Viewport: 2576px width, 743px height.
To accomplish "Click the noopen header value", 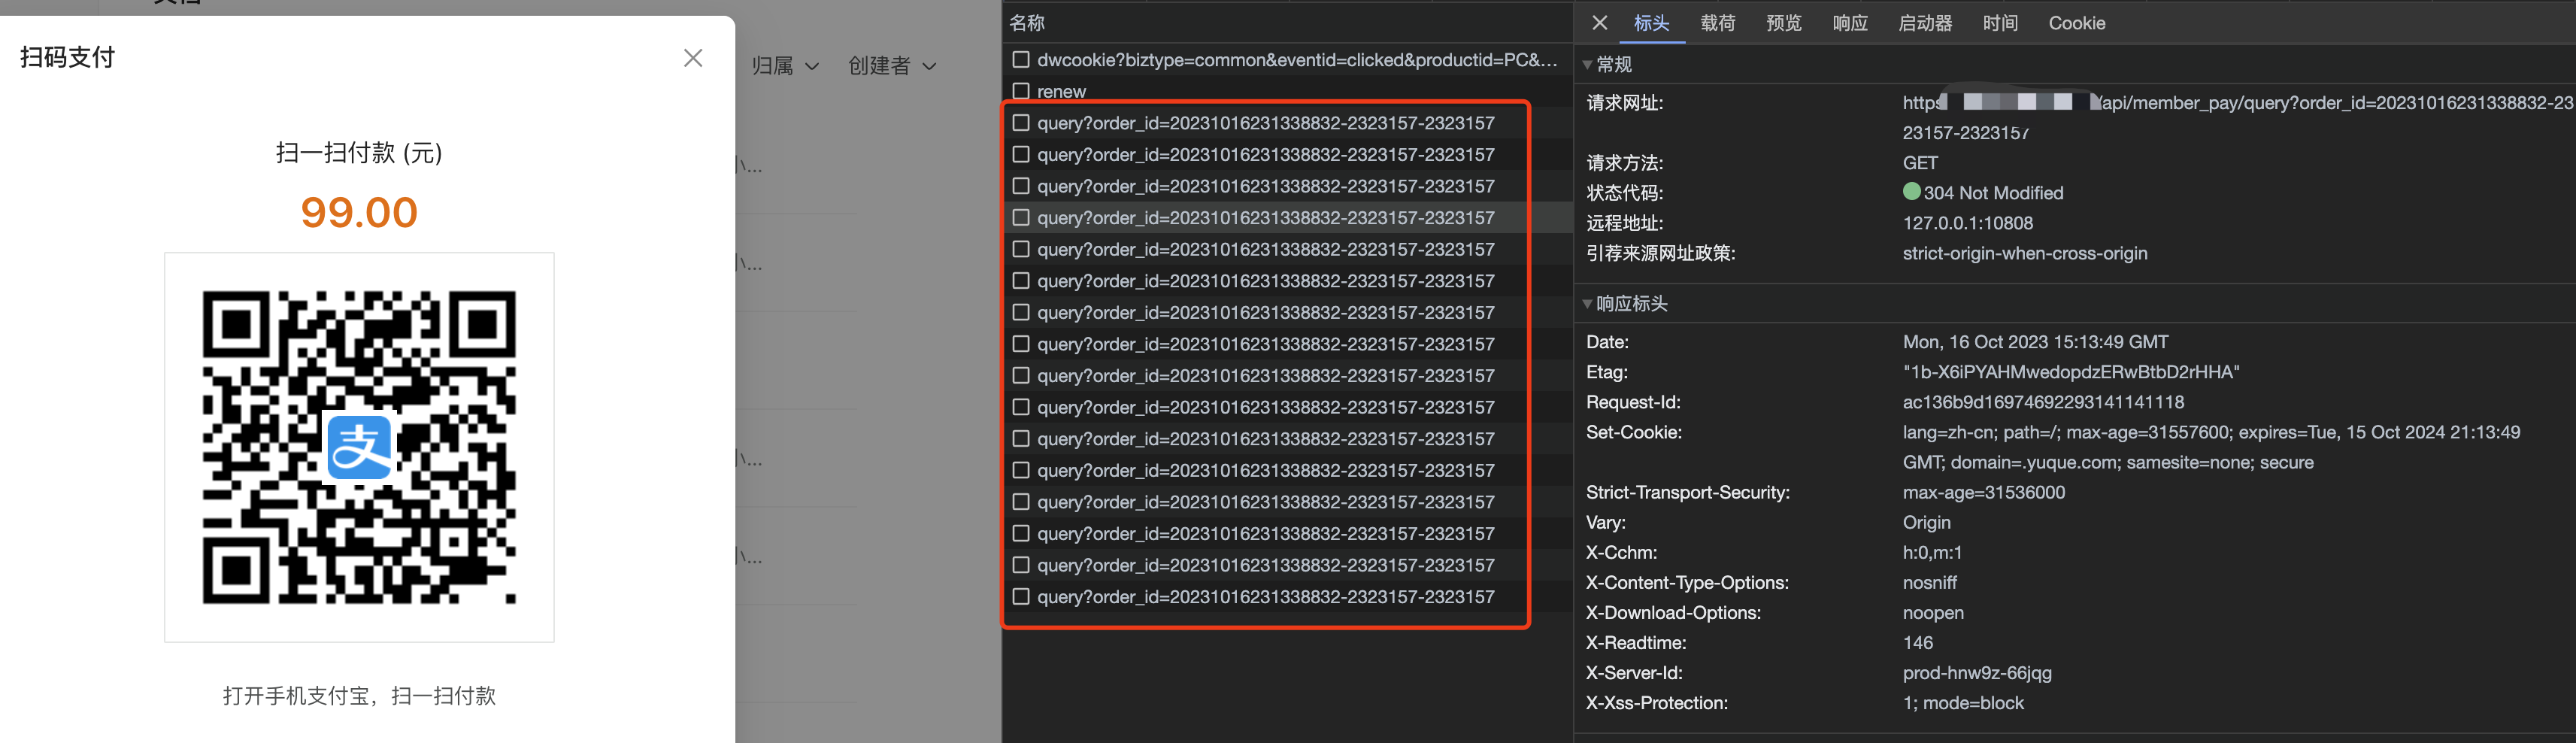I will tap(1933, 612).
